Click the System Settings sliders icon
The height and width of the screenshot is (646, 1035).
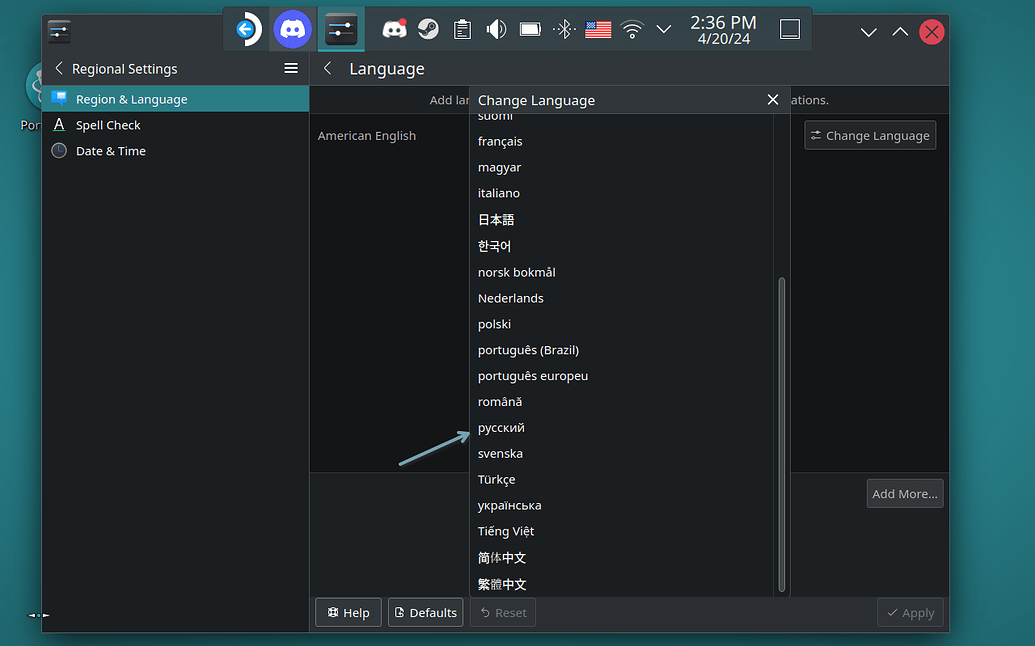[341, 29]
